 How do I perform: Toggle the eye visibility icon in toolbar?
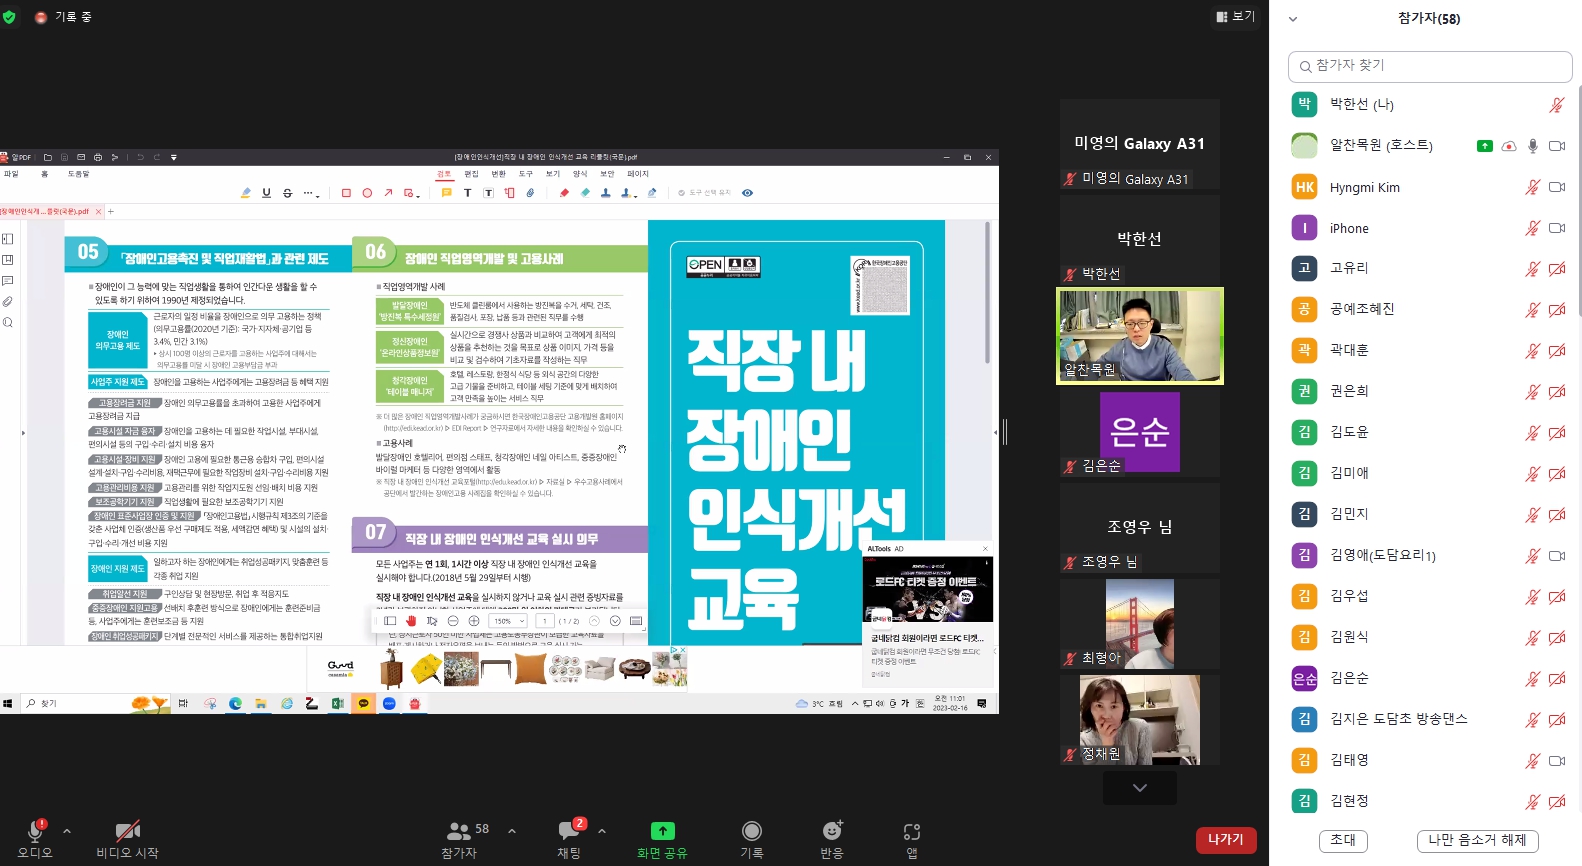click(747, 193)
